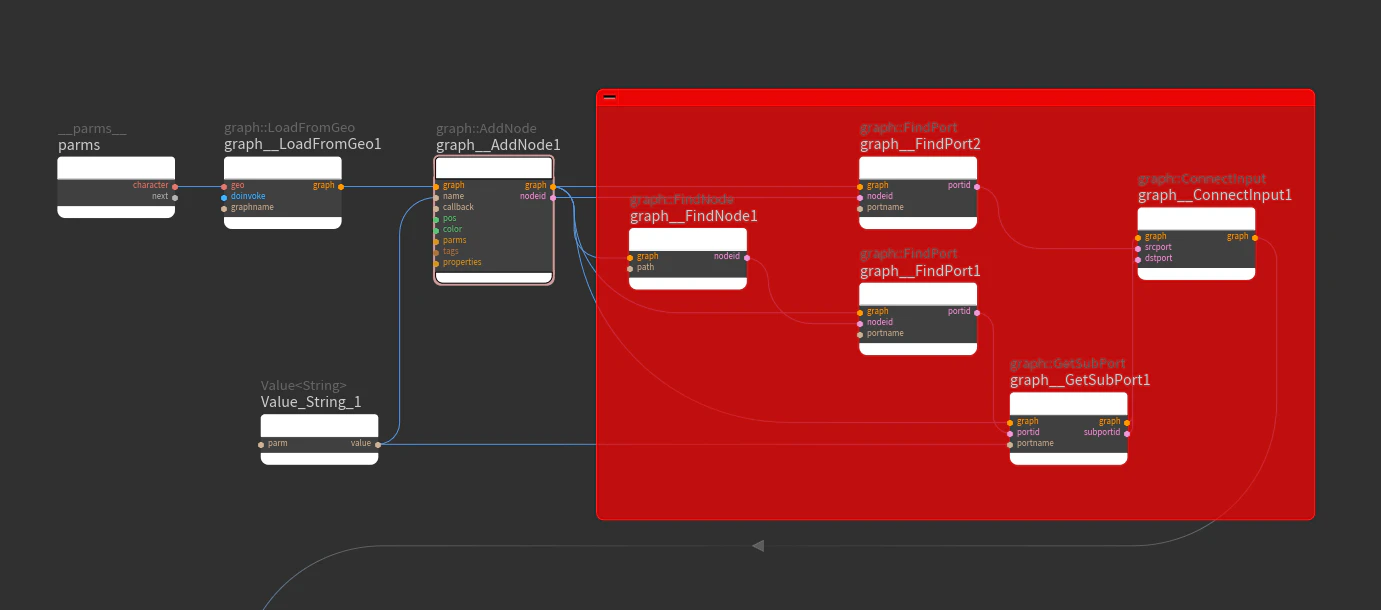Click the dstport input on ConnectInput1
1381x610 pixels.
click(1138, 259)
